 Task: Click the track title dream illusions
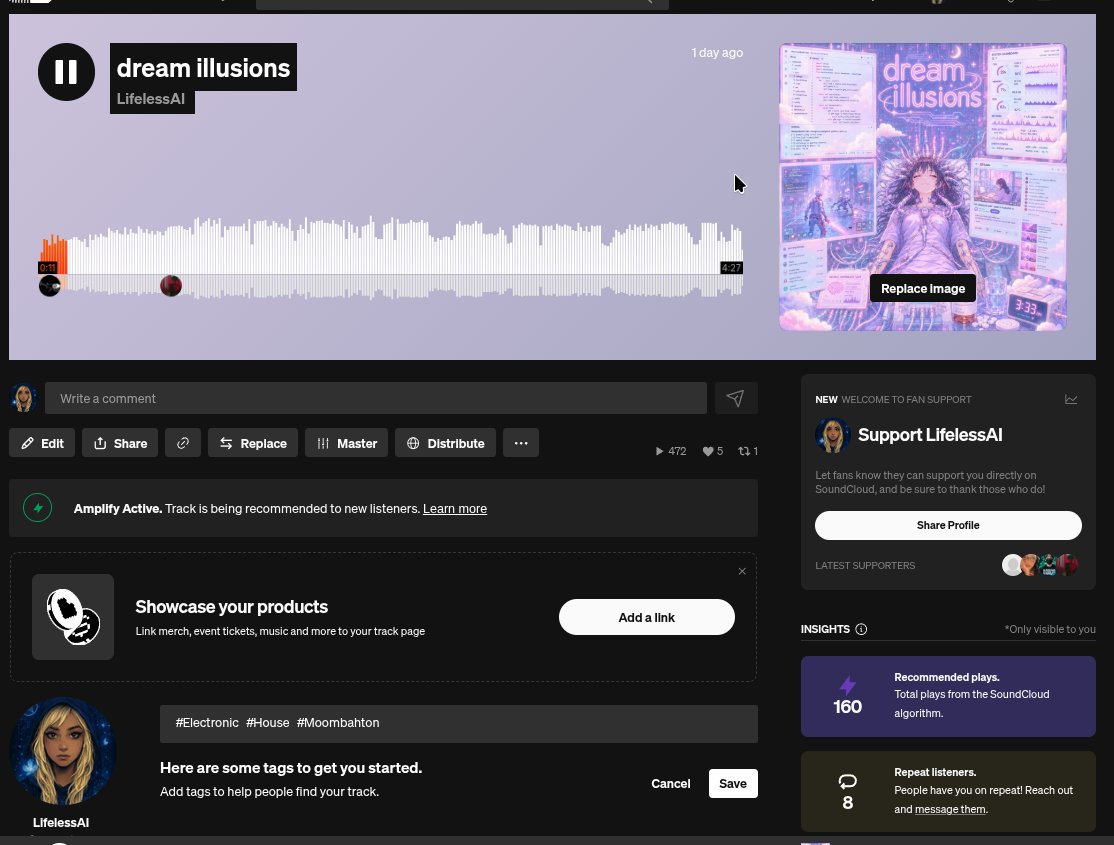203,68
